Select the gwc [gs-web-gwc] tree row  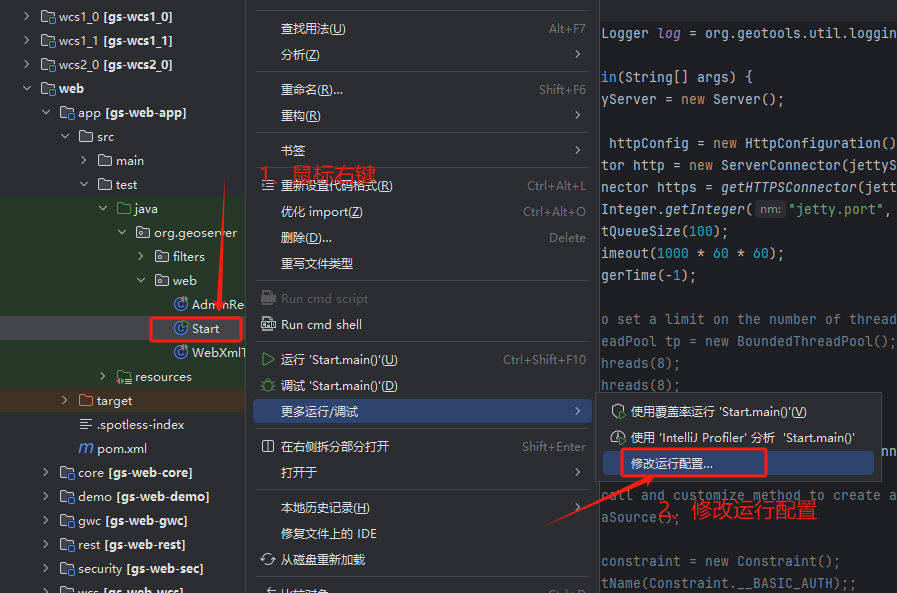[122, 520]
